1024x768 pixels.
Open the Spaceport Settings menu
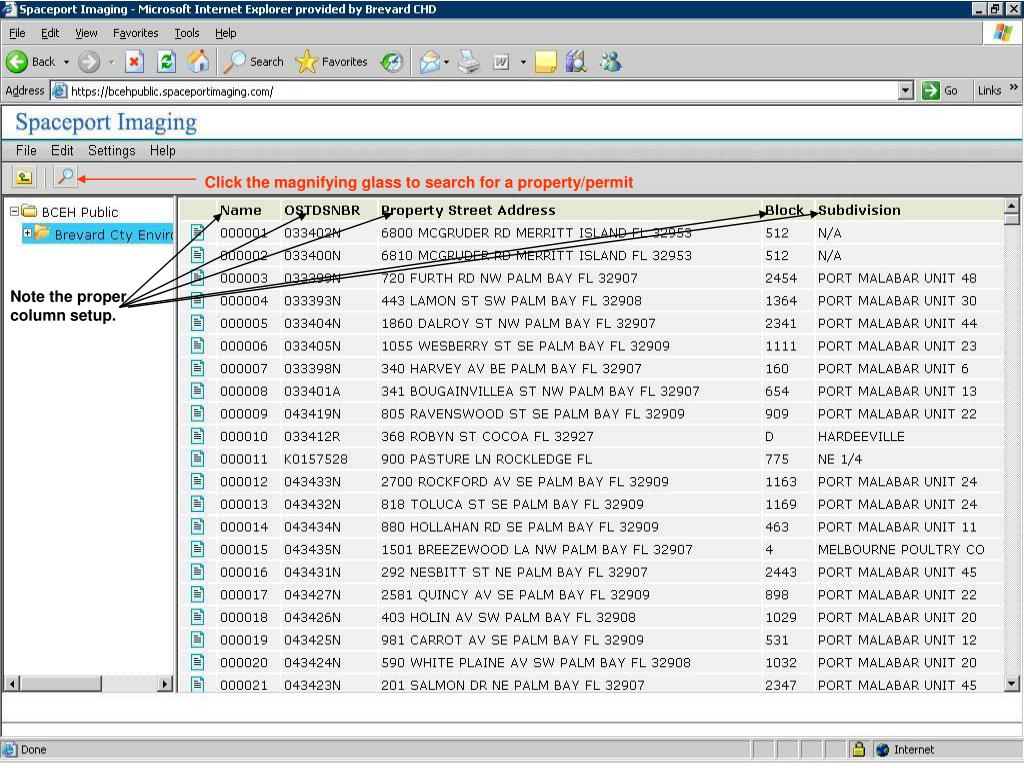click(112, 150)
